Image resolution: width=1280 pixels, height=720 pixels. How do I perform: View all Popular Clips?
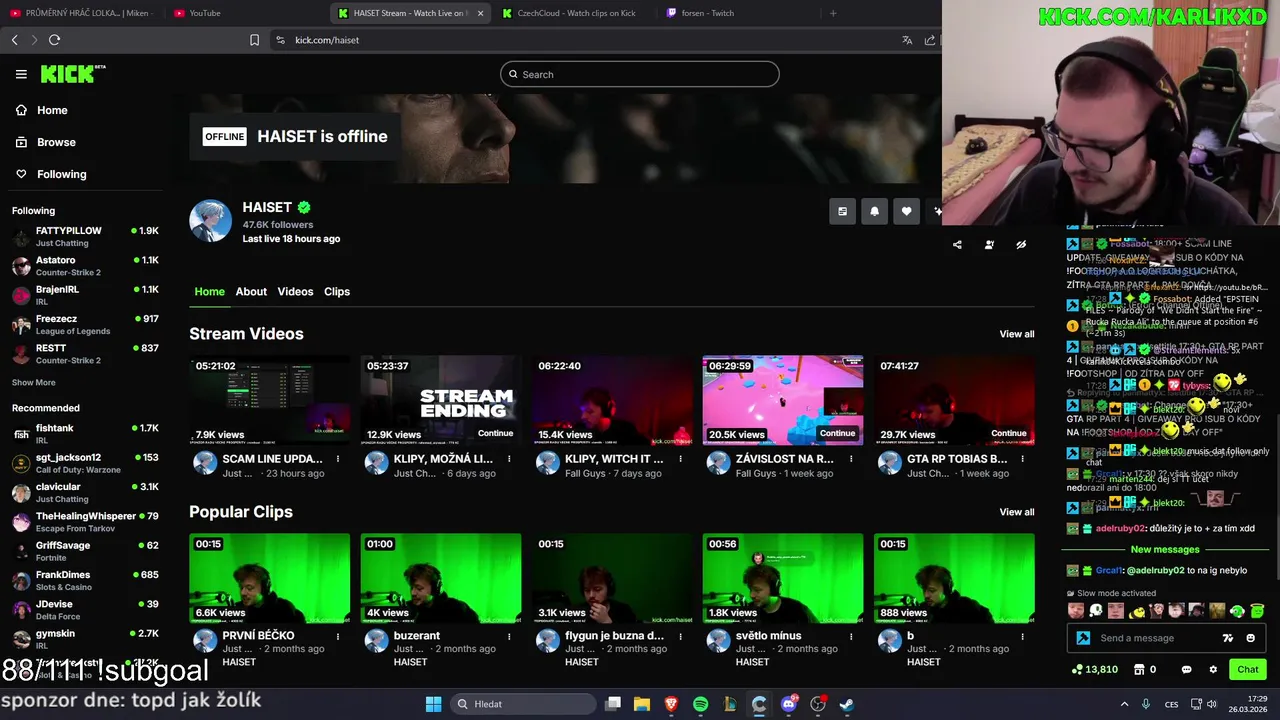point(1017,512)
